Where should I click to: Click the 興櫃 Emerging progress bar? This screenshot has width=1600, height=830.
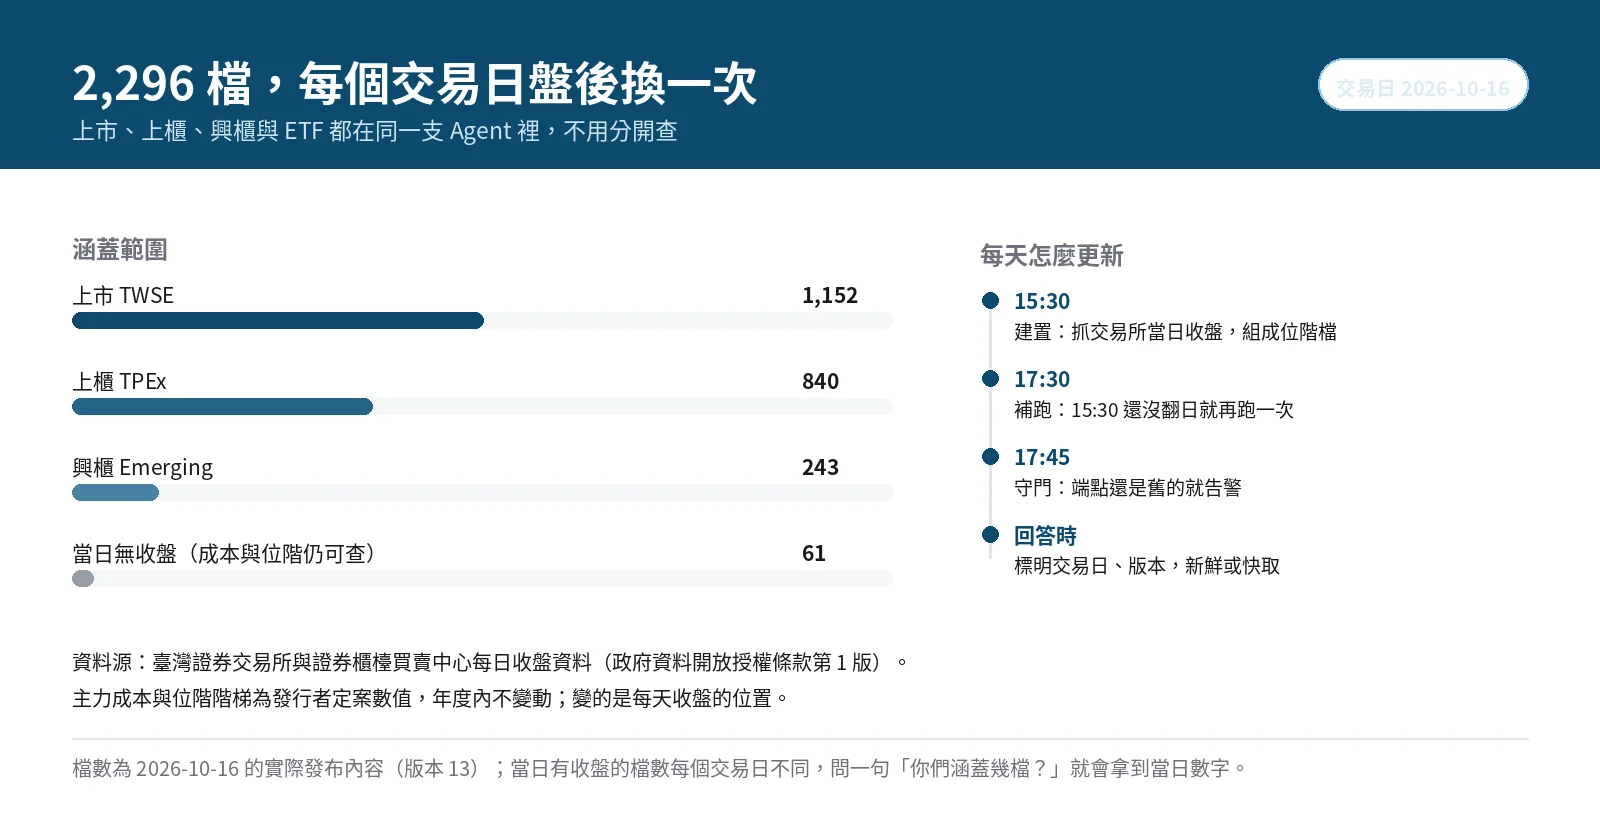pos(482,493)
